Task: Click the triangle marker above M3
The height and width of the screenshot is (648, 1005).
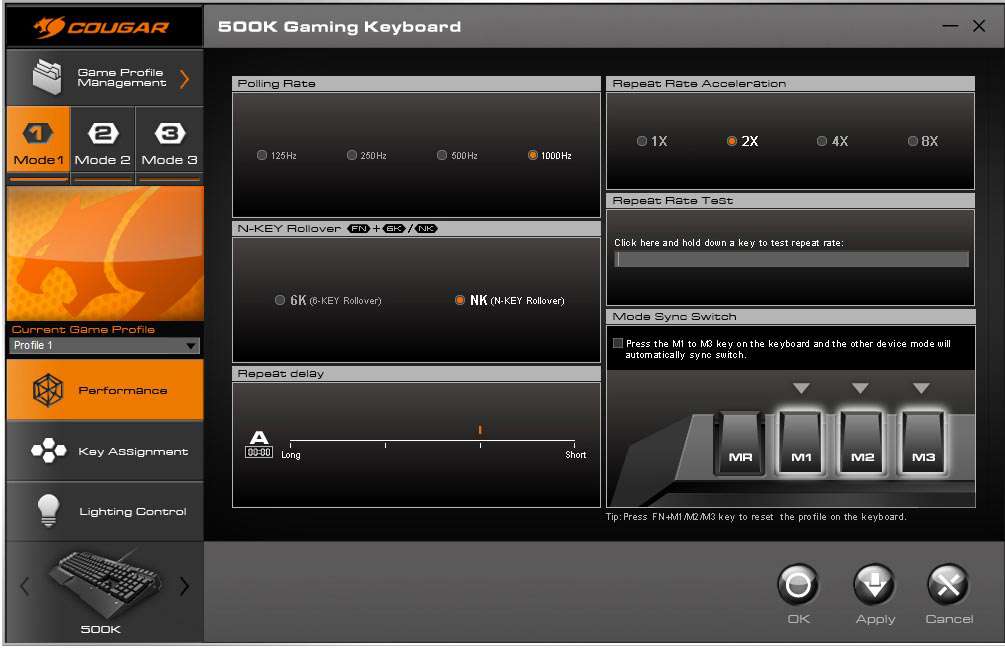Action: coord(921,388)
